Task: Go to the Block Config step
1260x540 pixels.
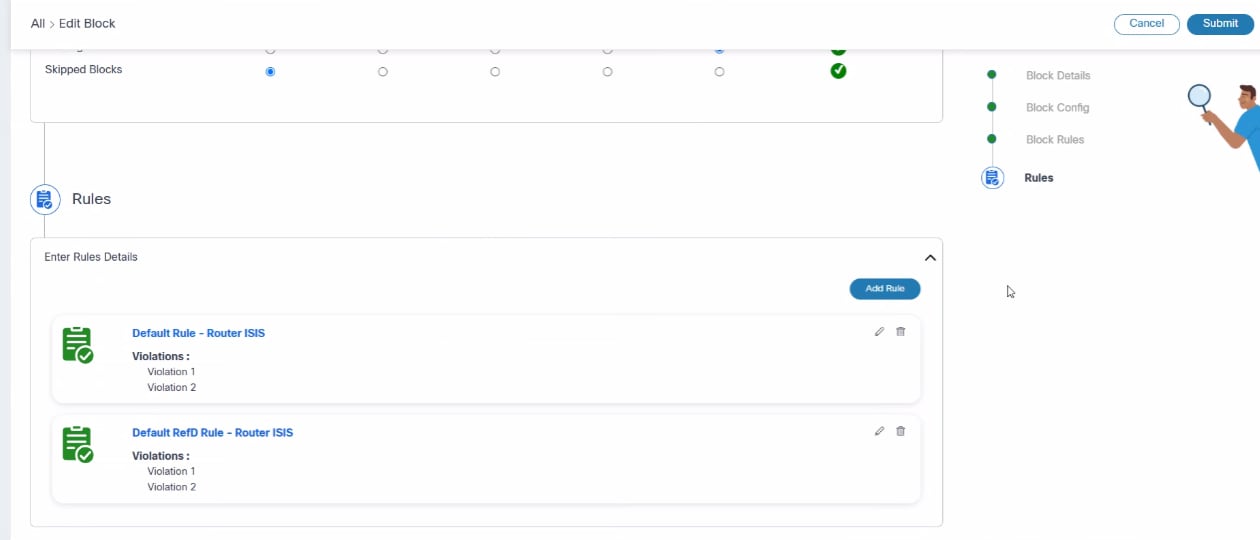Action: coord(1057,108)
